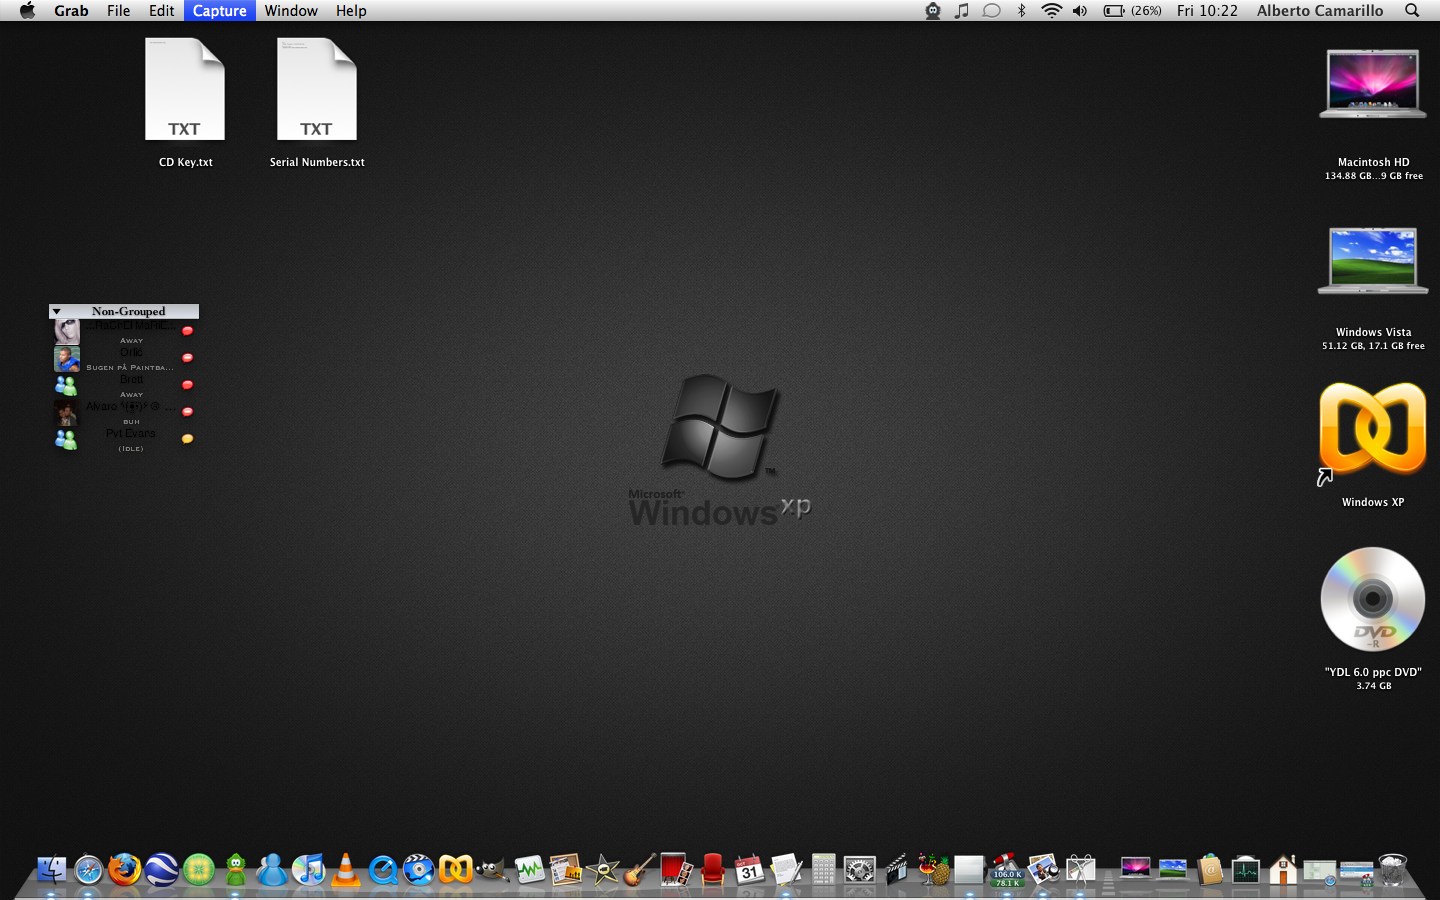Select contact Brett in buddy list
This screenshot has width=1440, height=900.
pyautogui.click(x=124, y=386)
